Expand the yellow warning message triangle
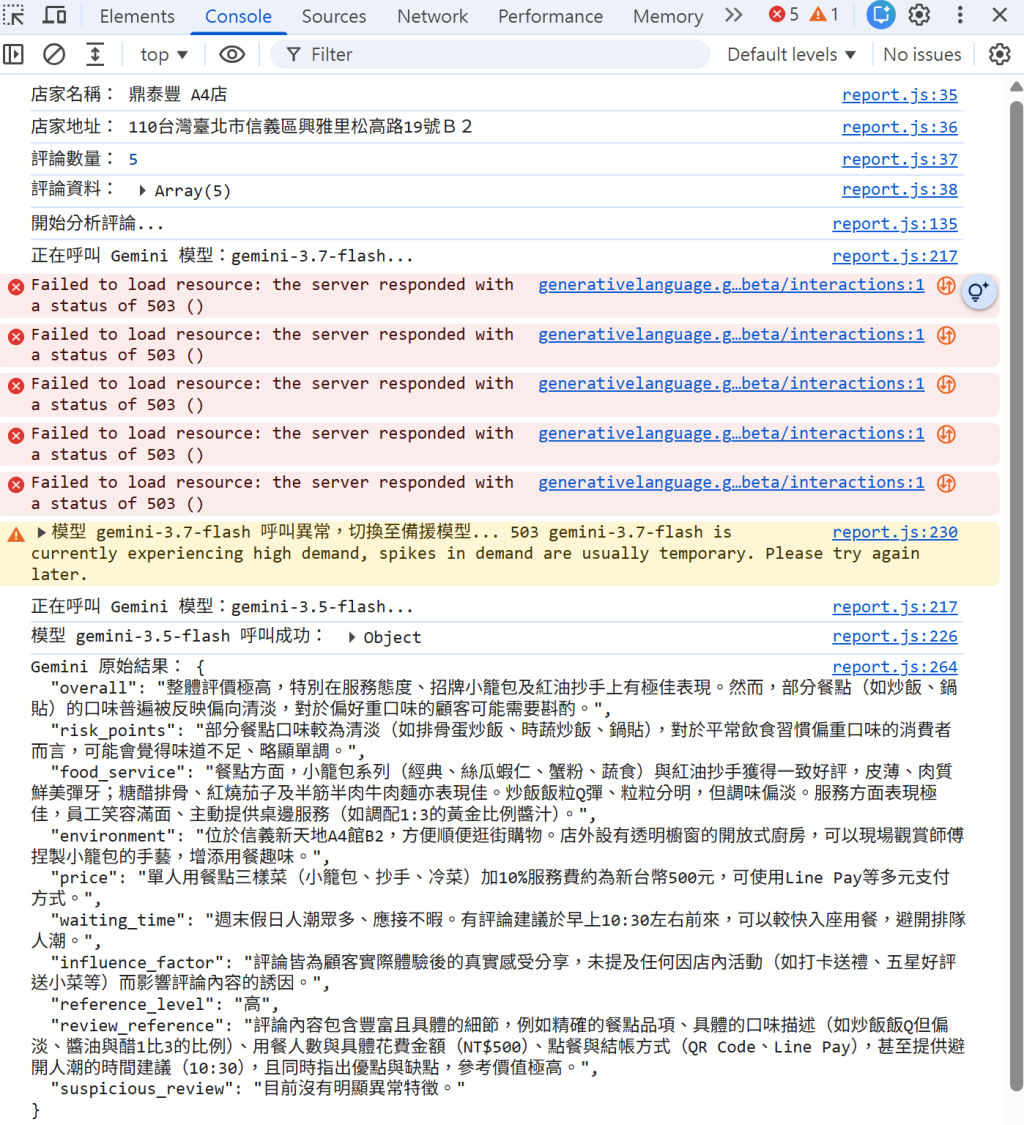 click(x=42, y=532)
